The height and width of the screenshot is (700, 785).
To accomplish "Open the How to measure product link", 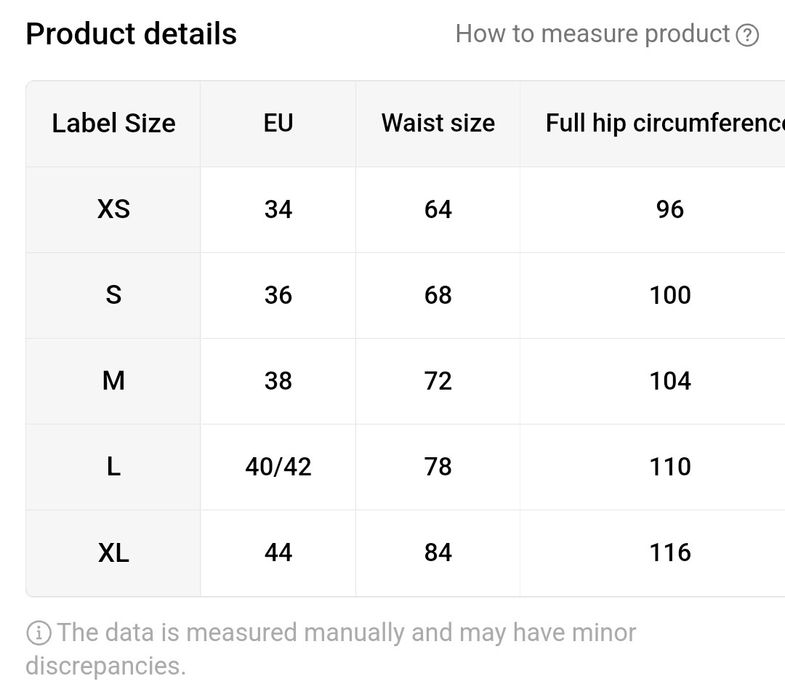I will pyautogui.click(x=592, y=34).
